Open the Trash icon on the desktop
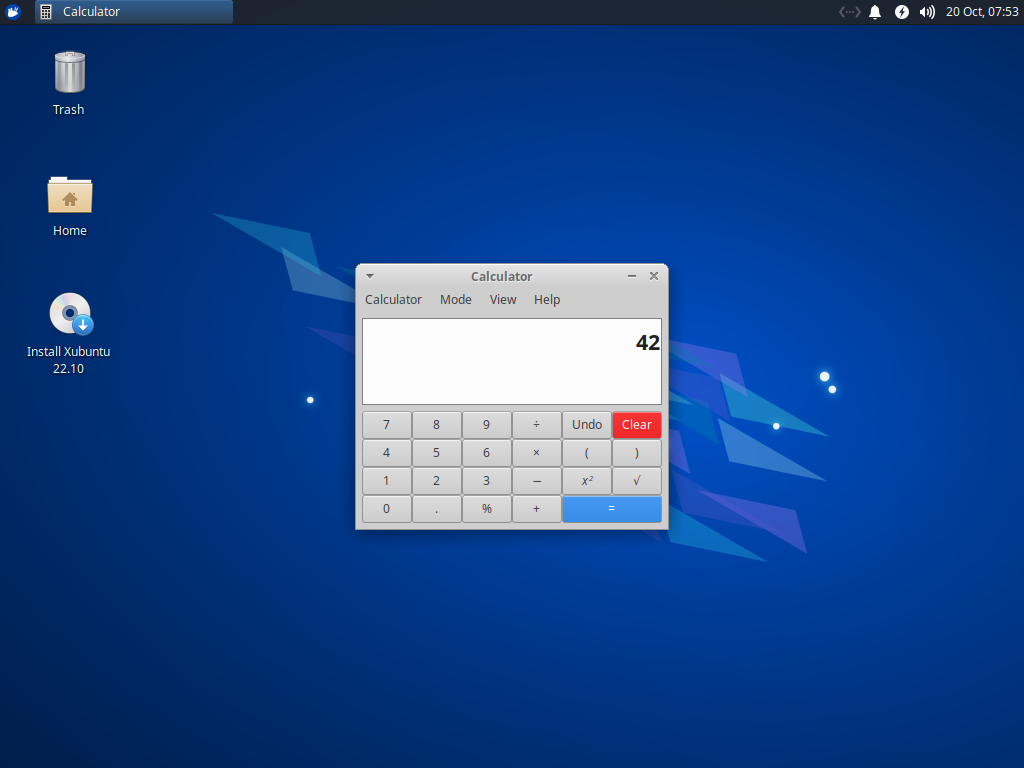 68,70
